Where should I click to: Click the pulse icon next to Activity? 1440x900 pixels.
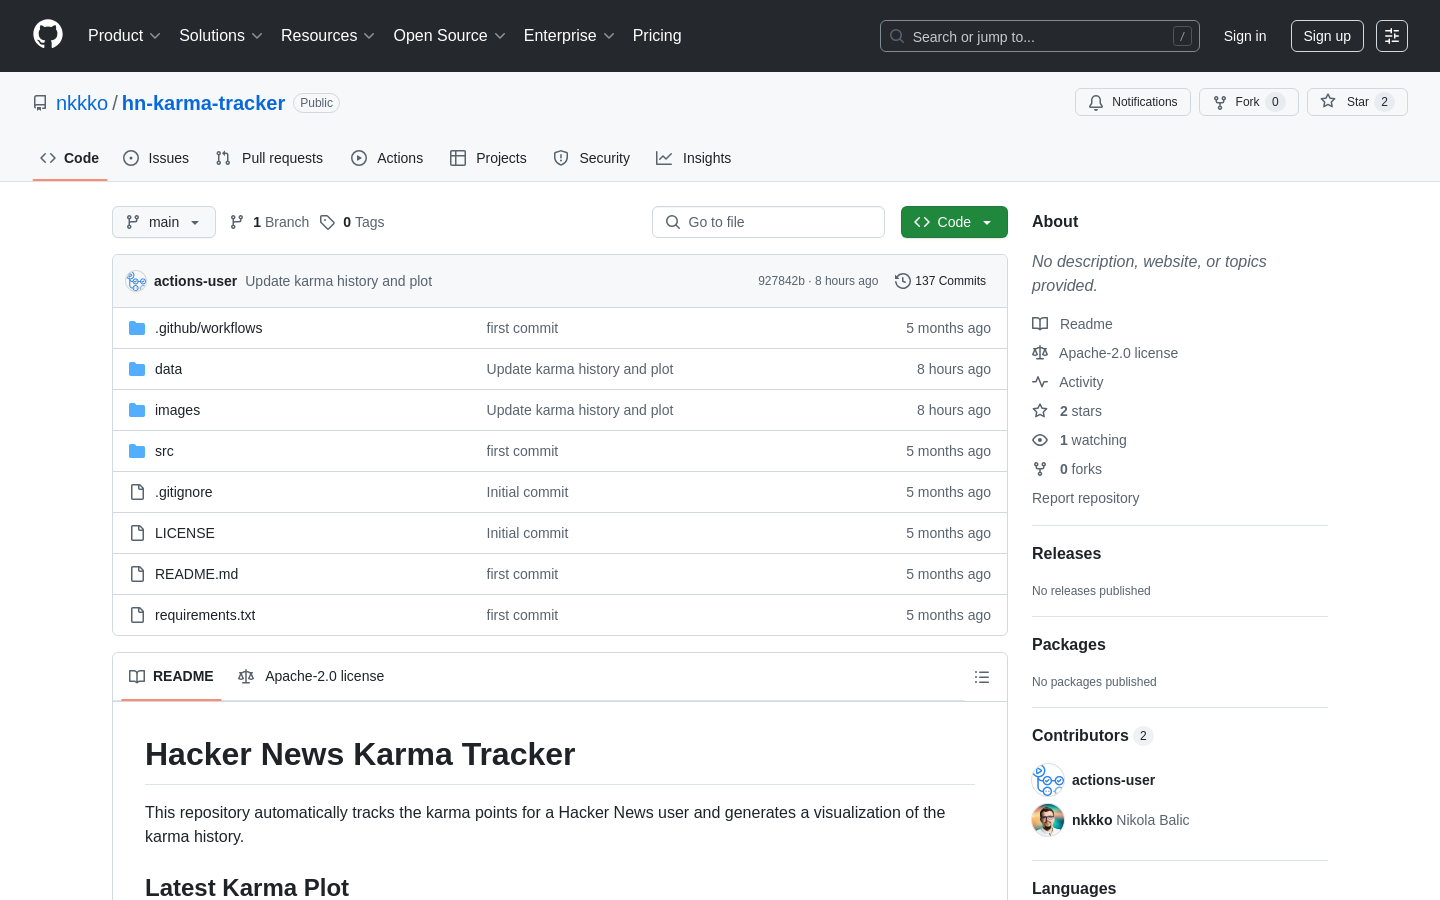click(1040, 382)
